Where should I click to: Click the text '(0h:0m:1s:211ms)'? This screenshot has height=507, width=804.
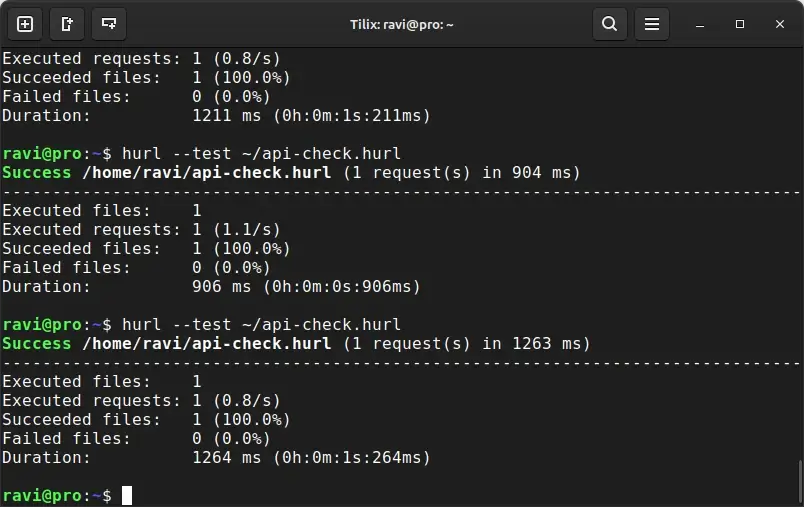(x=351, y=115)
